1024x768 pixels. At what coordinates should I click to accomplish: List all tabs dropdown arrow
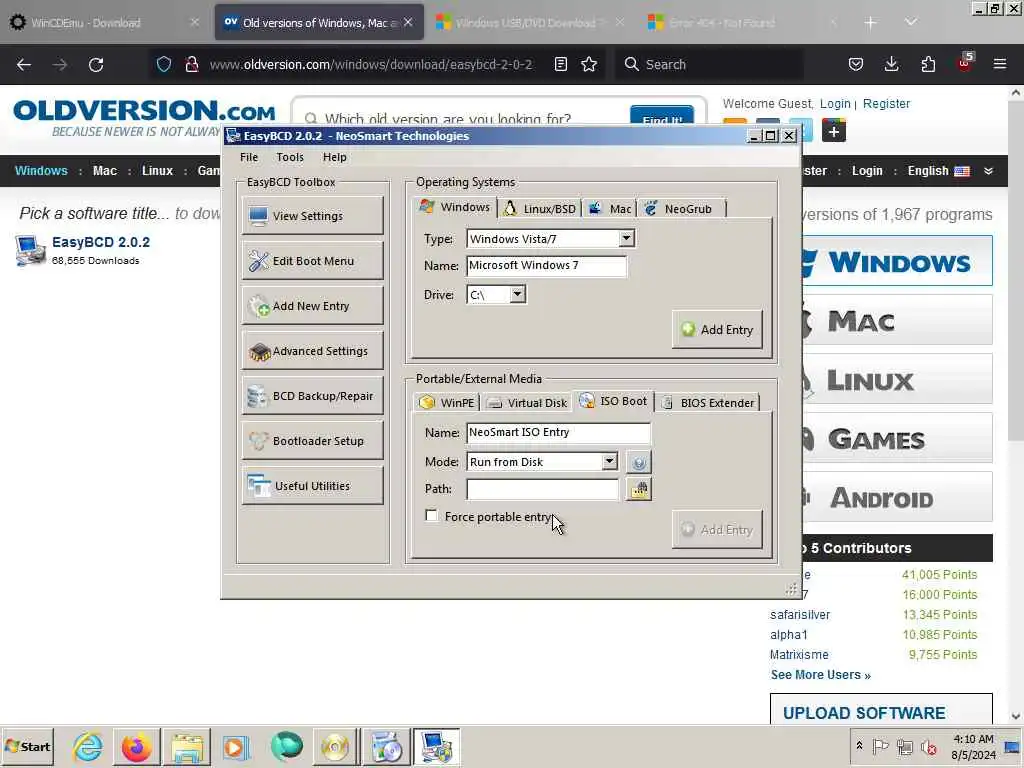pos(911,22)
